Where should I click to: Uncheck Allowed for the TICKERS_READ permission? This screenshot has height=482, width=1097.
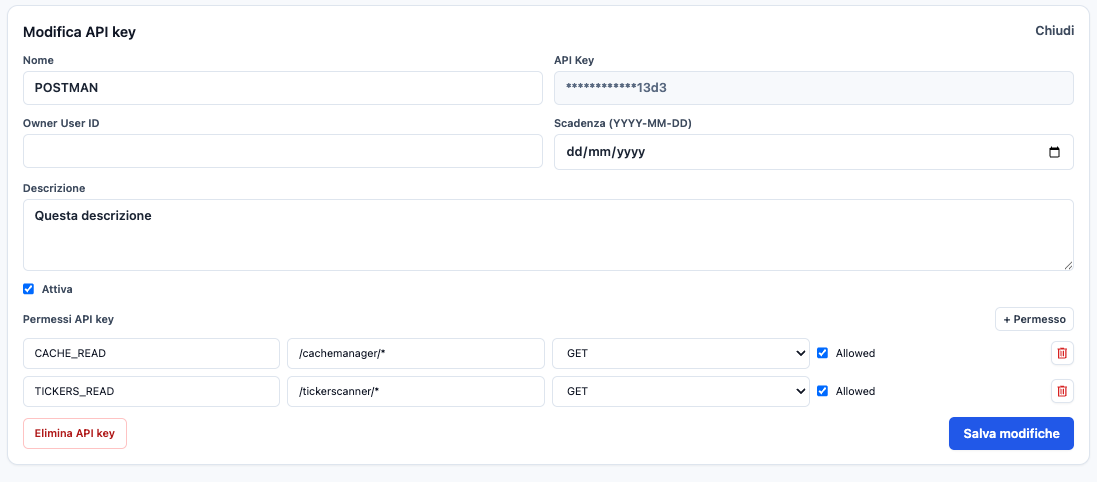(822, 391)
